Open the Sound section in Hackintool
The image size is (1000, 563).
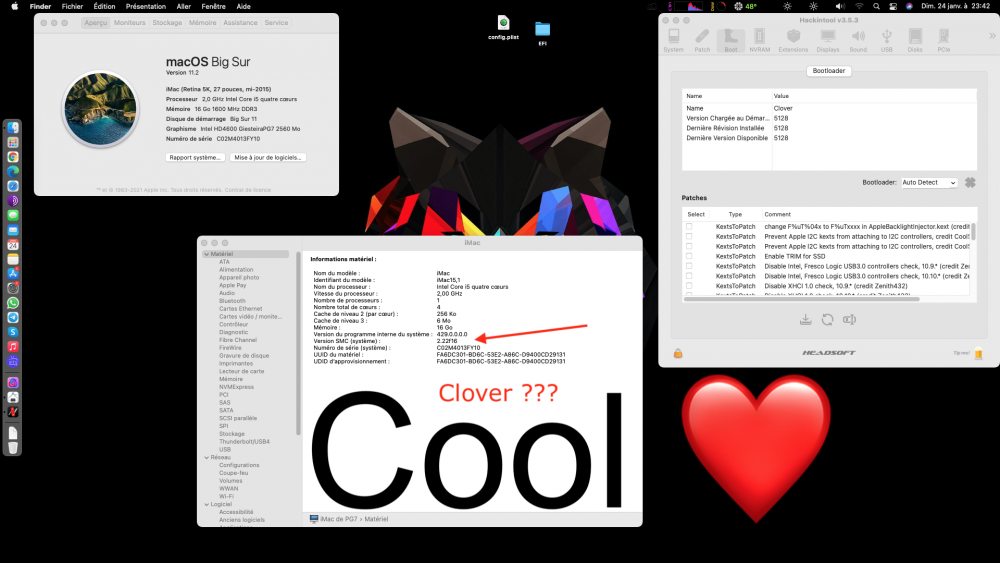858,40
